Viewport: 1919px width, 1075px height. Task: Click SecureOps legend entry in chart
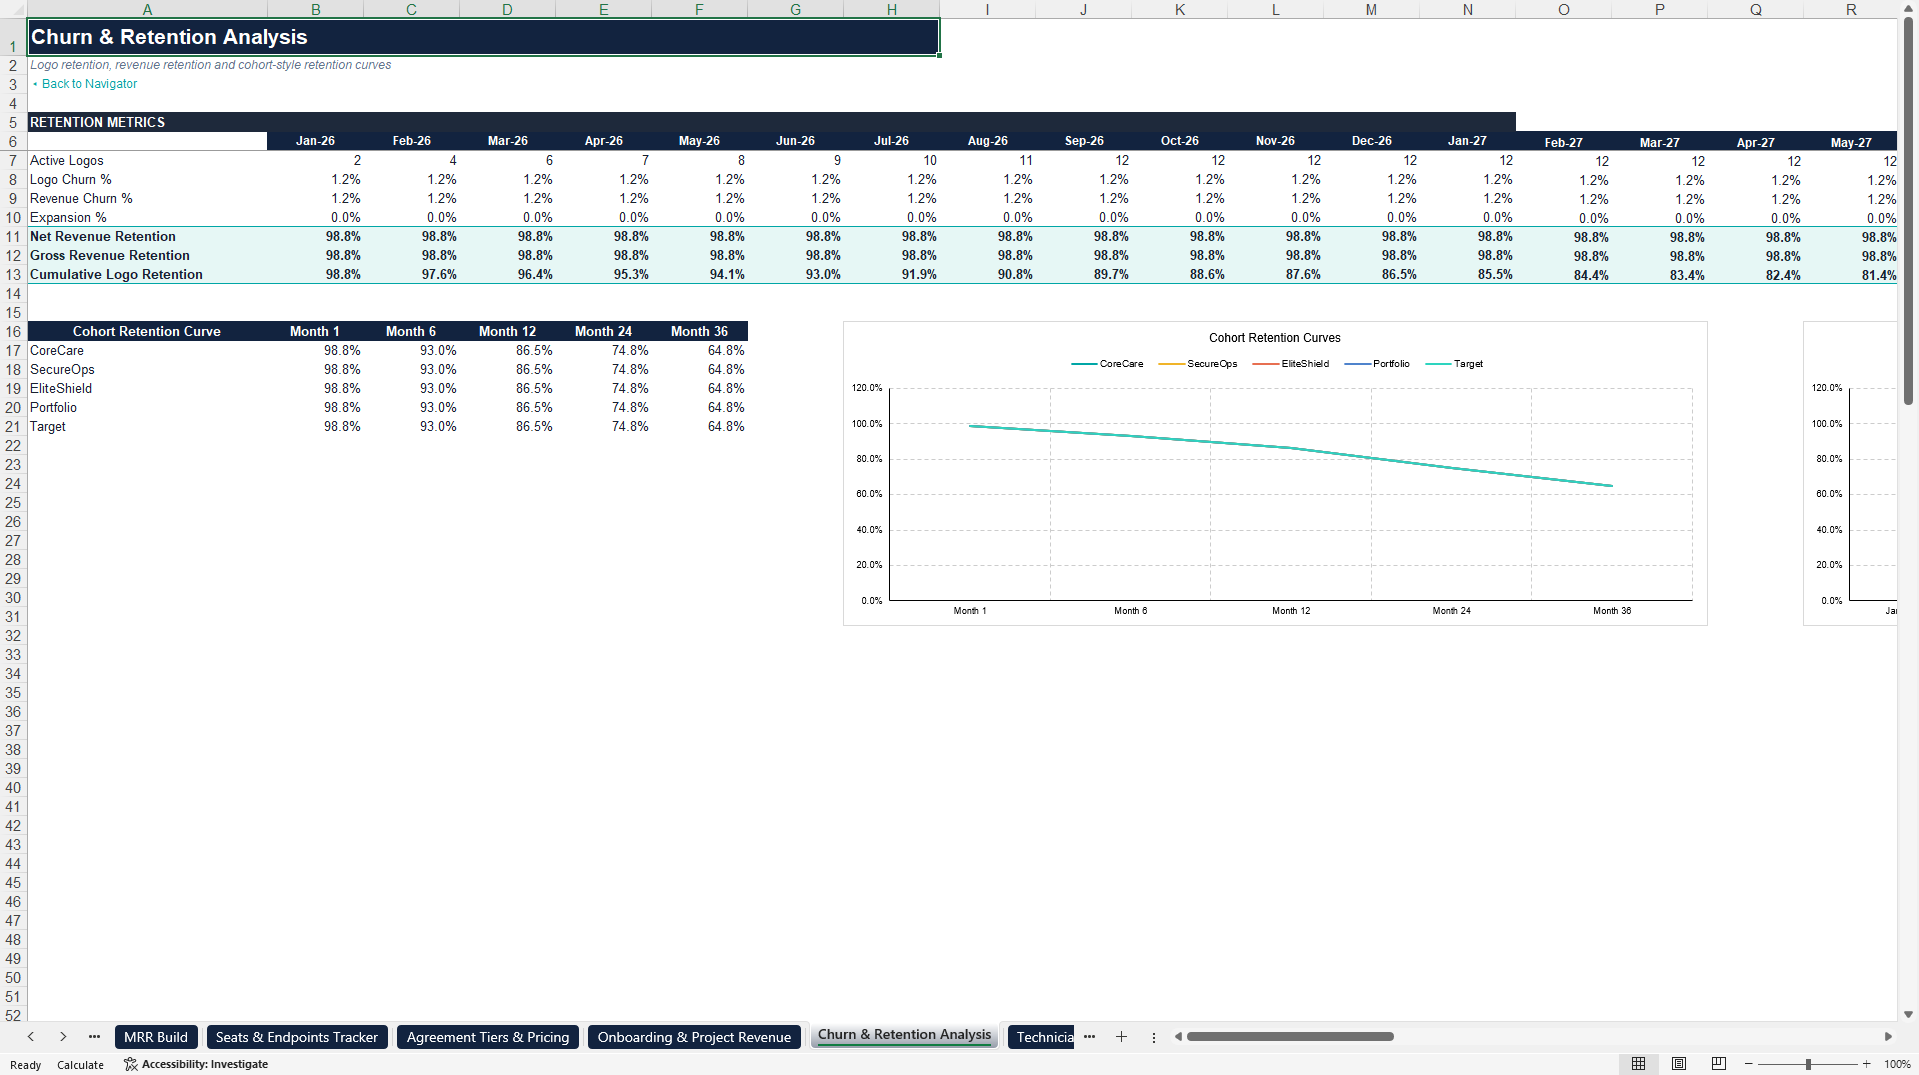click(1198, 364)
